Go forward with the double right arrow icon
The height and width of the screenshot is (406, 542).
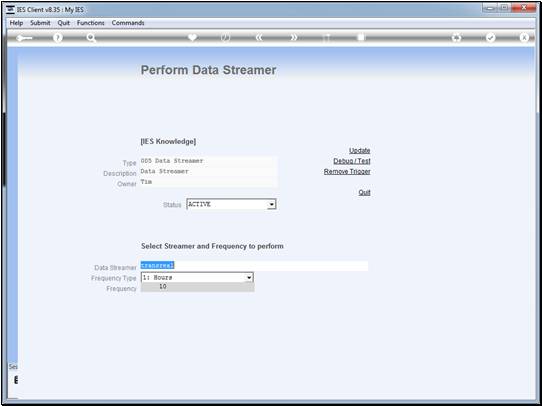pyautogui.click(x=293, y=38)
